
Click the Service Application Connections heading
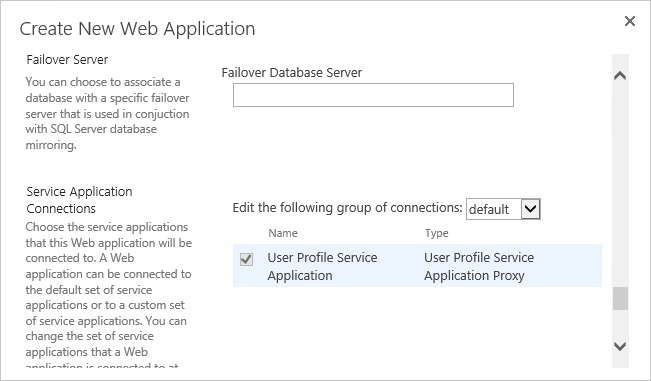click(79, 200)
